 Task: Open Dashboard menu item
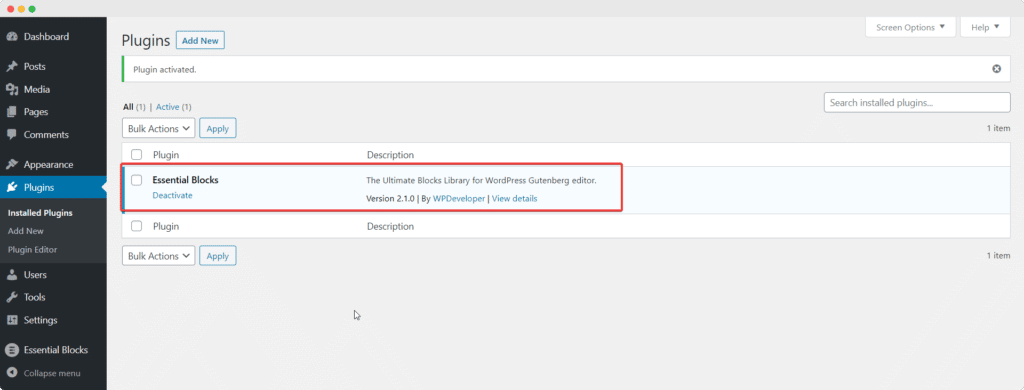pos(46,37)
